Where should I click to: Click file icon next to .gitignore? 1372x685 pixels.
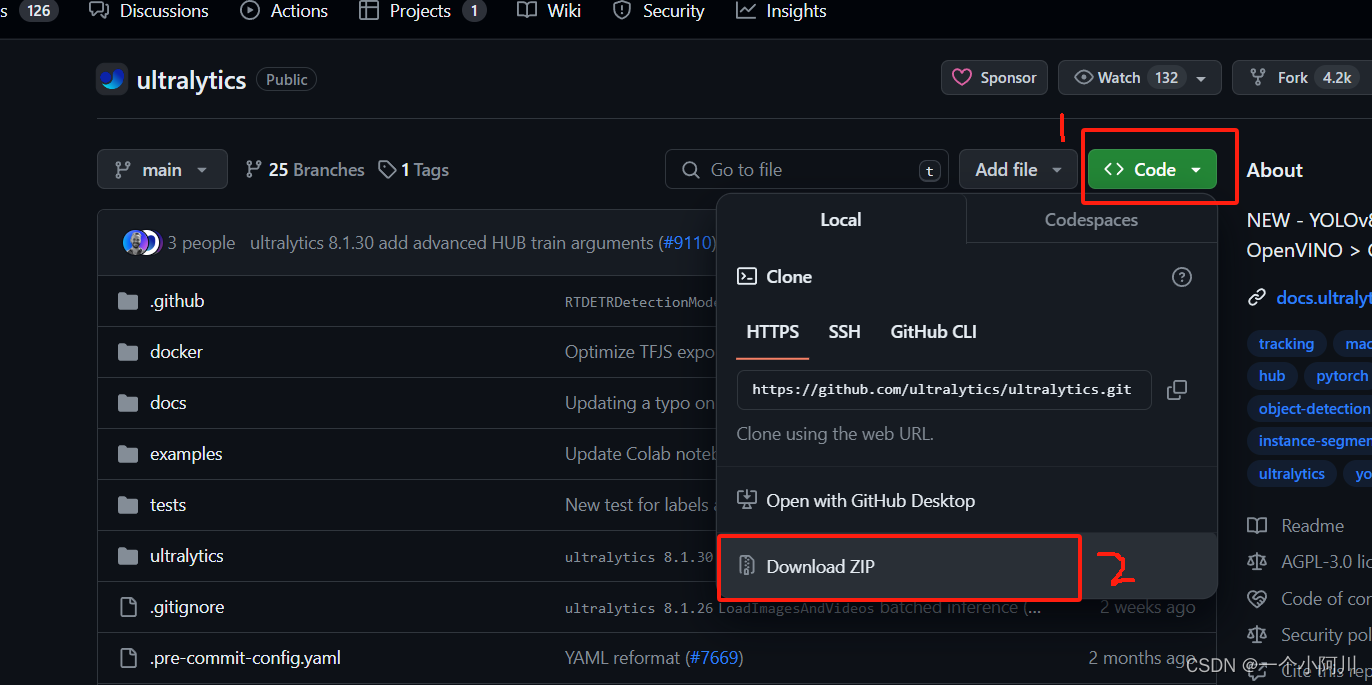click(x=127, y=607)
